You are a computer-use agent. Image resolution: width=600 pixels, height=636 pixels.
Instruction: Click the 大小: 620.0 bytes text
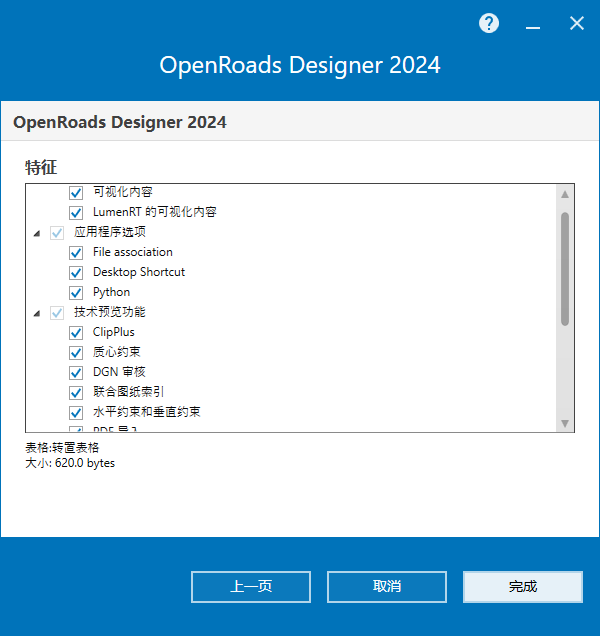click(70, 463)
